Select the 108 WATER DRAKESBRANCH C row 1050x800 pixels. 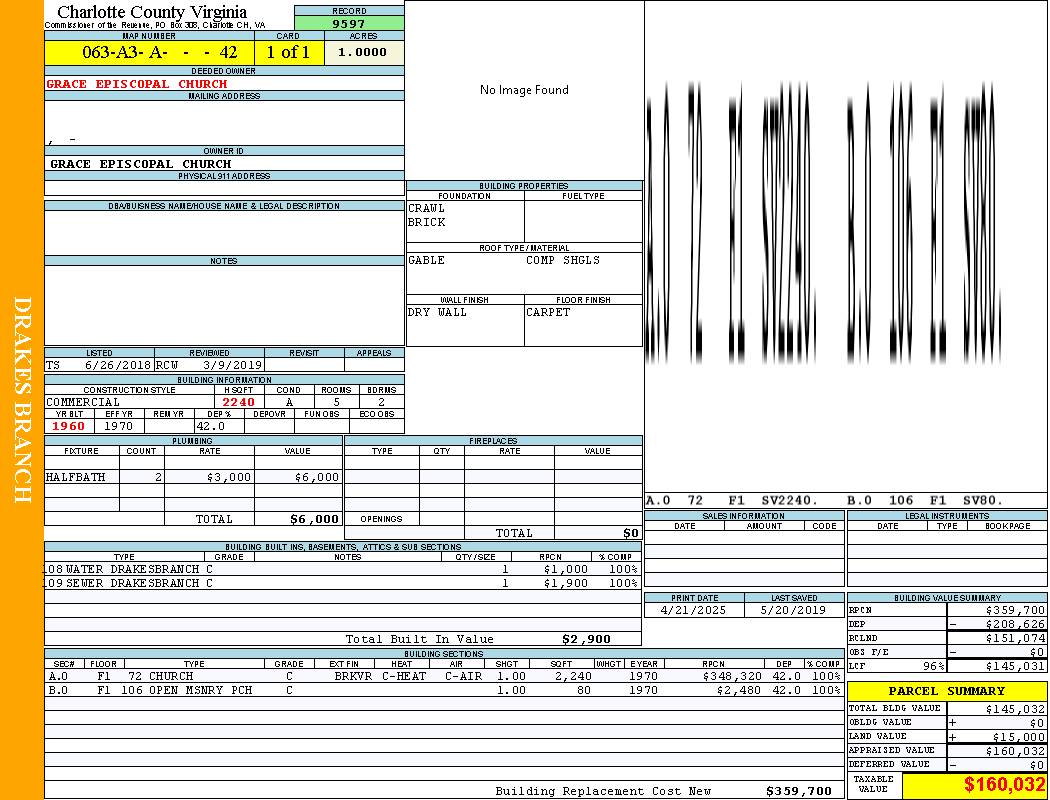click(x=342, y=569)
